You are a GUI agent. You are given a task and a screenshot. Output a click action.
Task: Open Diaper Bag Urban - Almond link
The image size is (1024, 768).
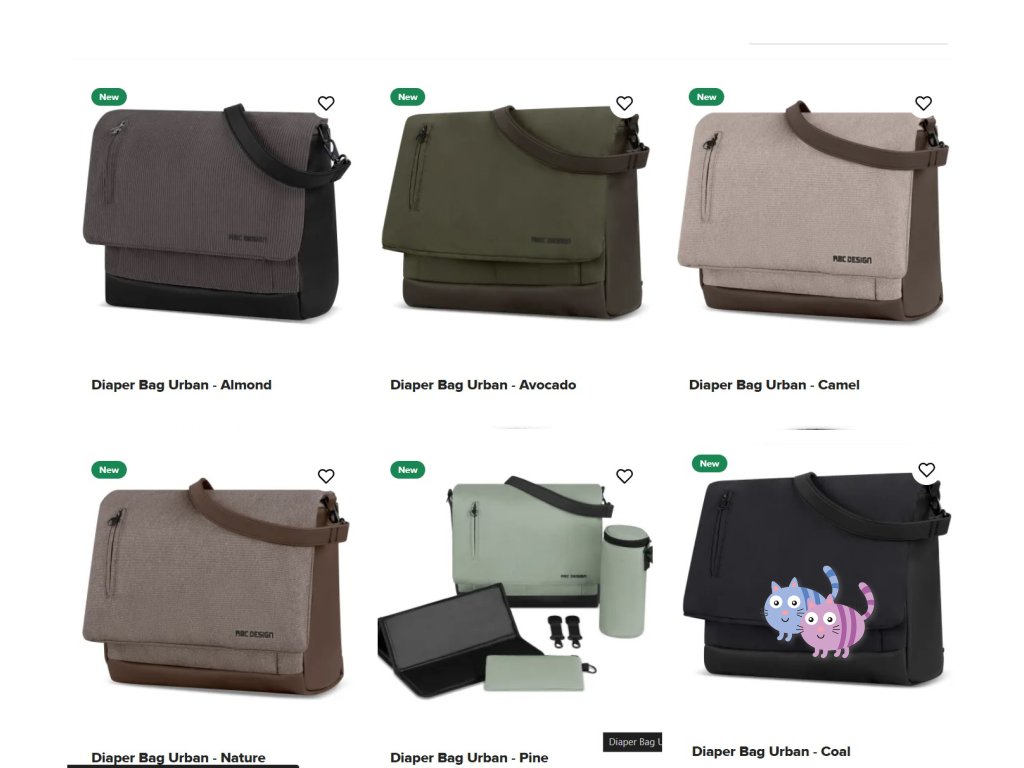pos(182,385)
